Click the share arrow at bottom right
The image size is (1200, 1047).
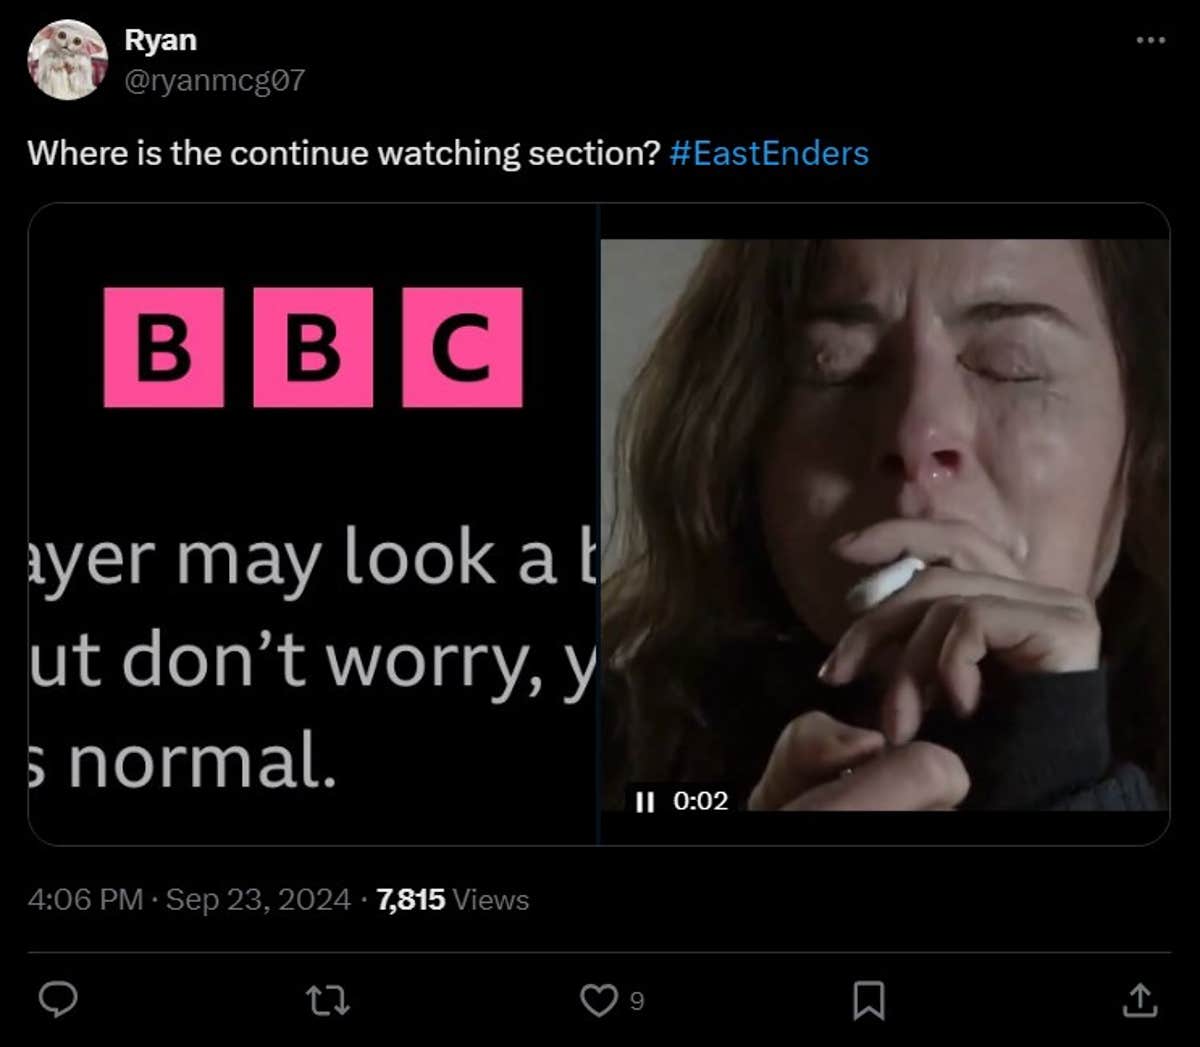pyautogui.click(x=1138, y=997)
